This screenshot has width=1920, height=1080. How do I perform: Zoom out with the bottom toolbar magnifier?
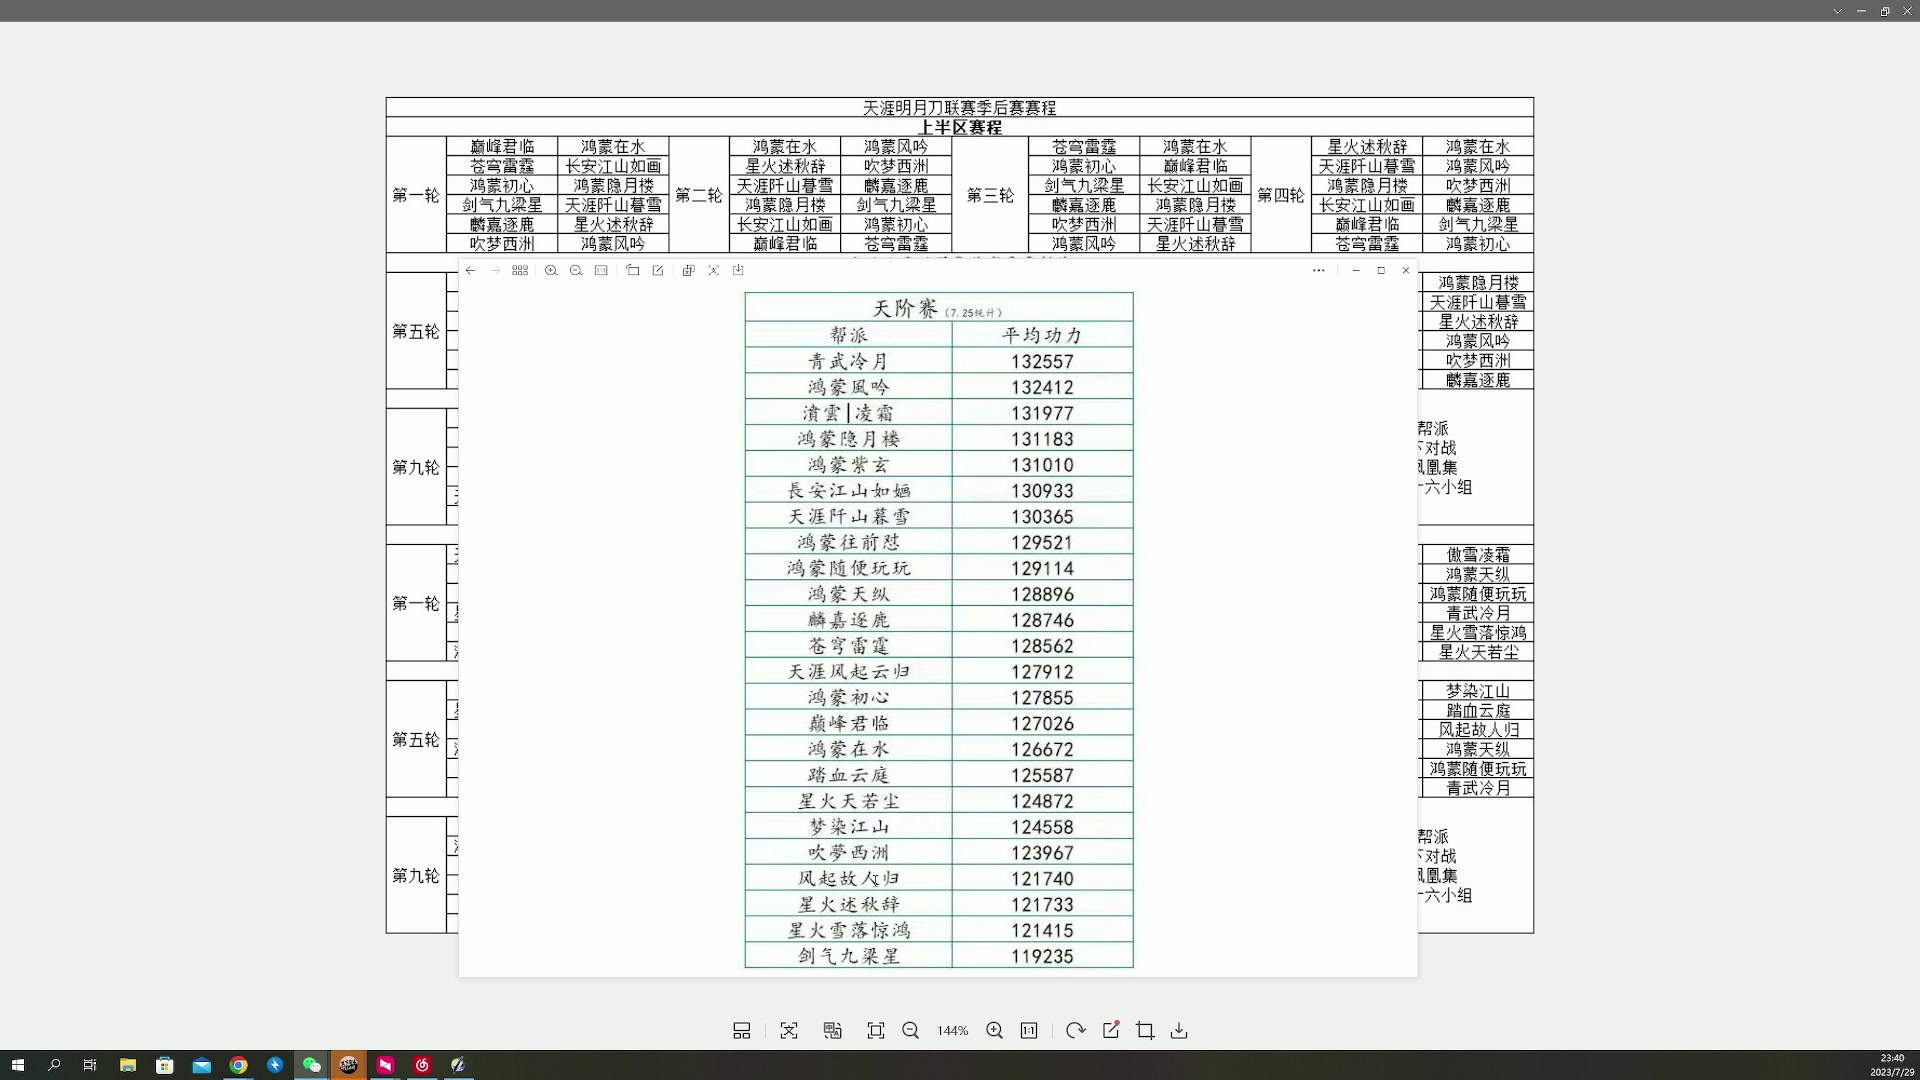[911, 1030]
